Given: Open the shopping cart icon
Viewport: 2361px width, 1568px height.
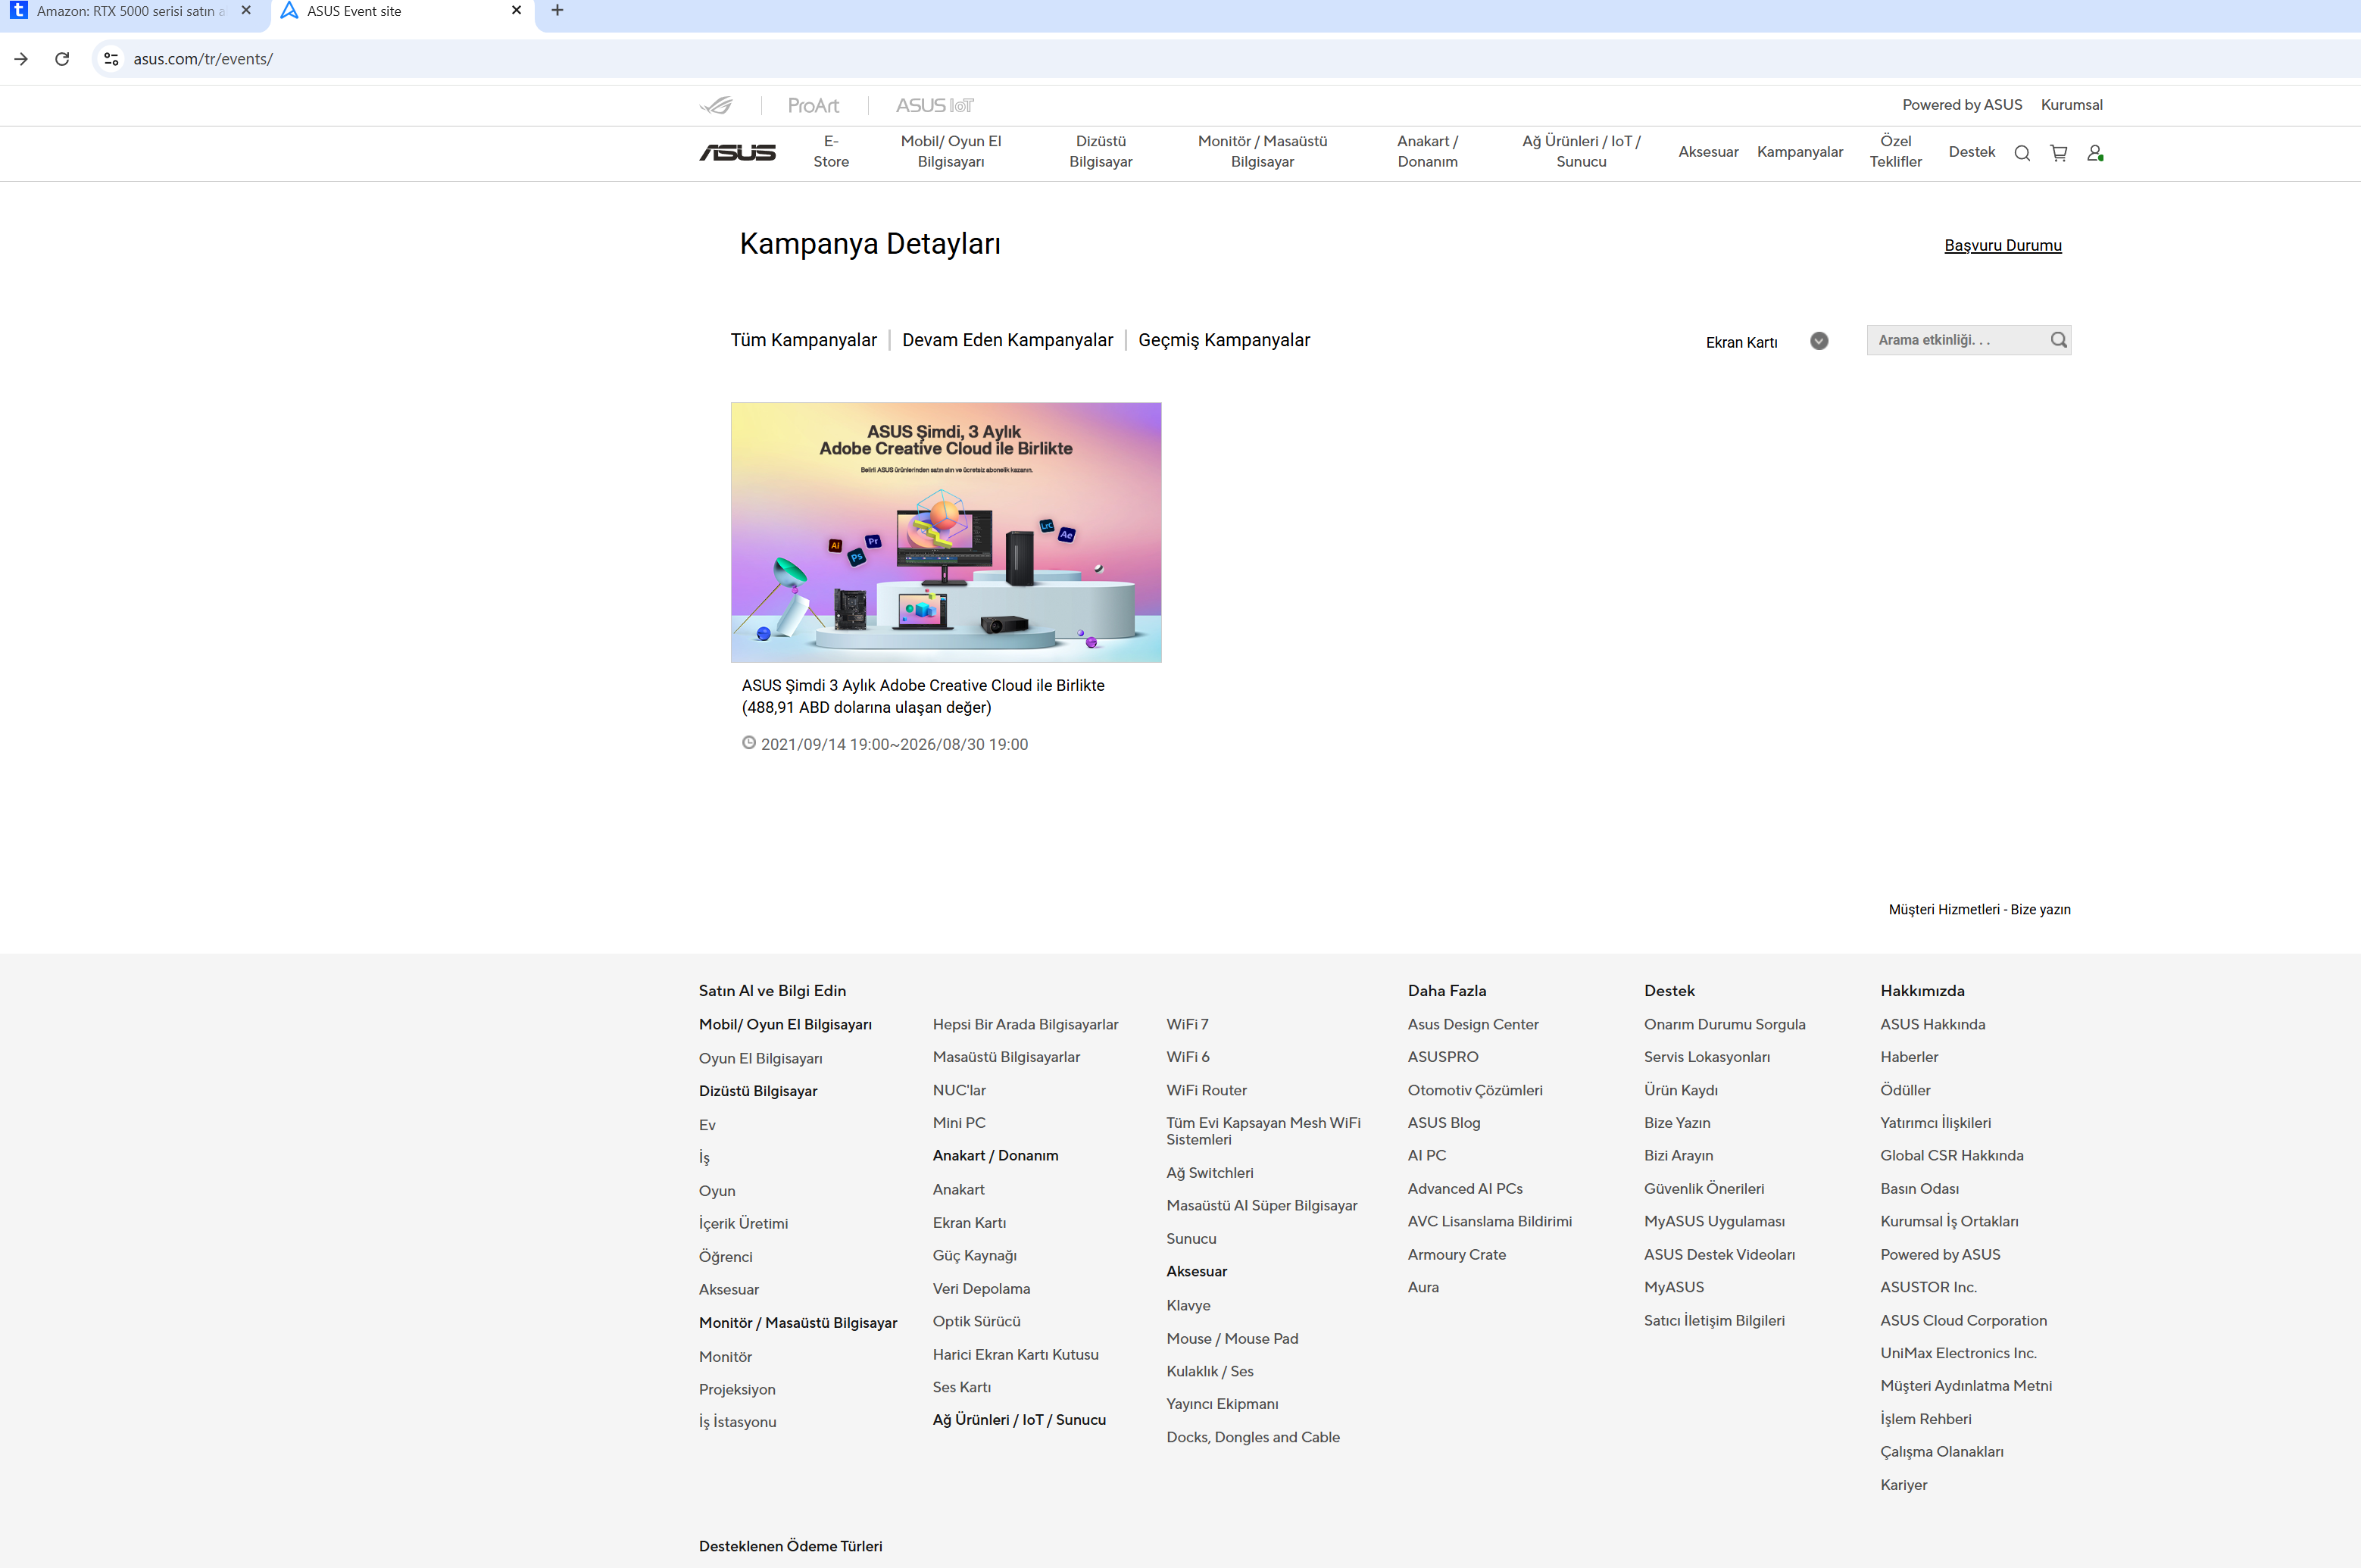Looking at the screenshot, I should coord(2058,153).
